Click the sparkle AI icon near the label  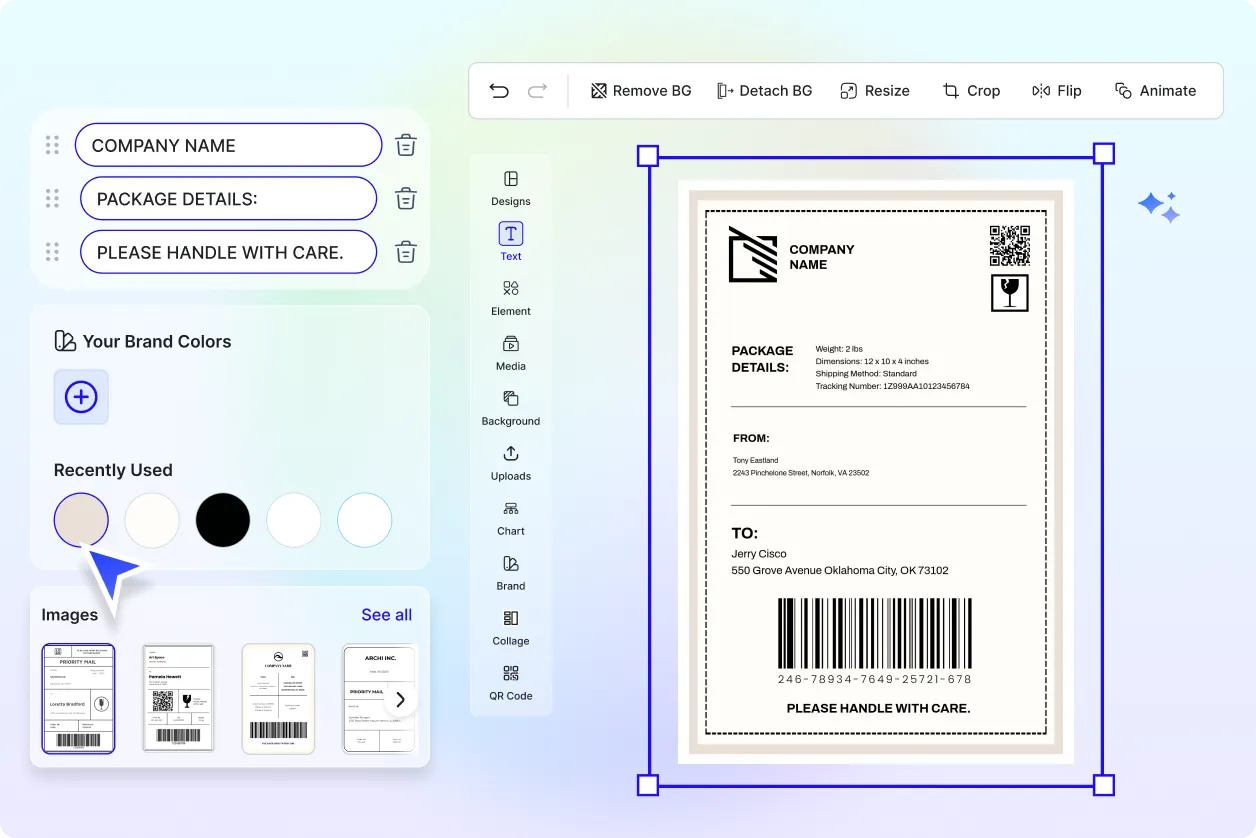point(1158,206)
